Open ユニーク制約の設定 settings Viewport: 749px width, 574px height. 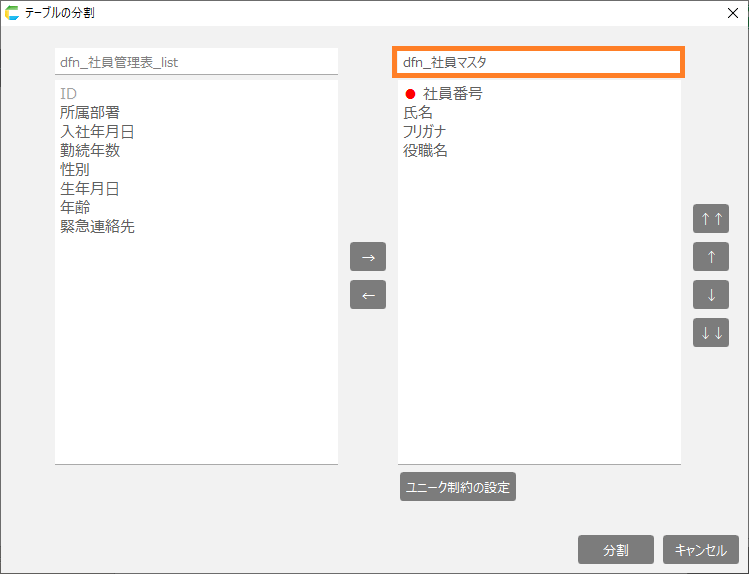457,487
